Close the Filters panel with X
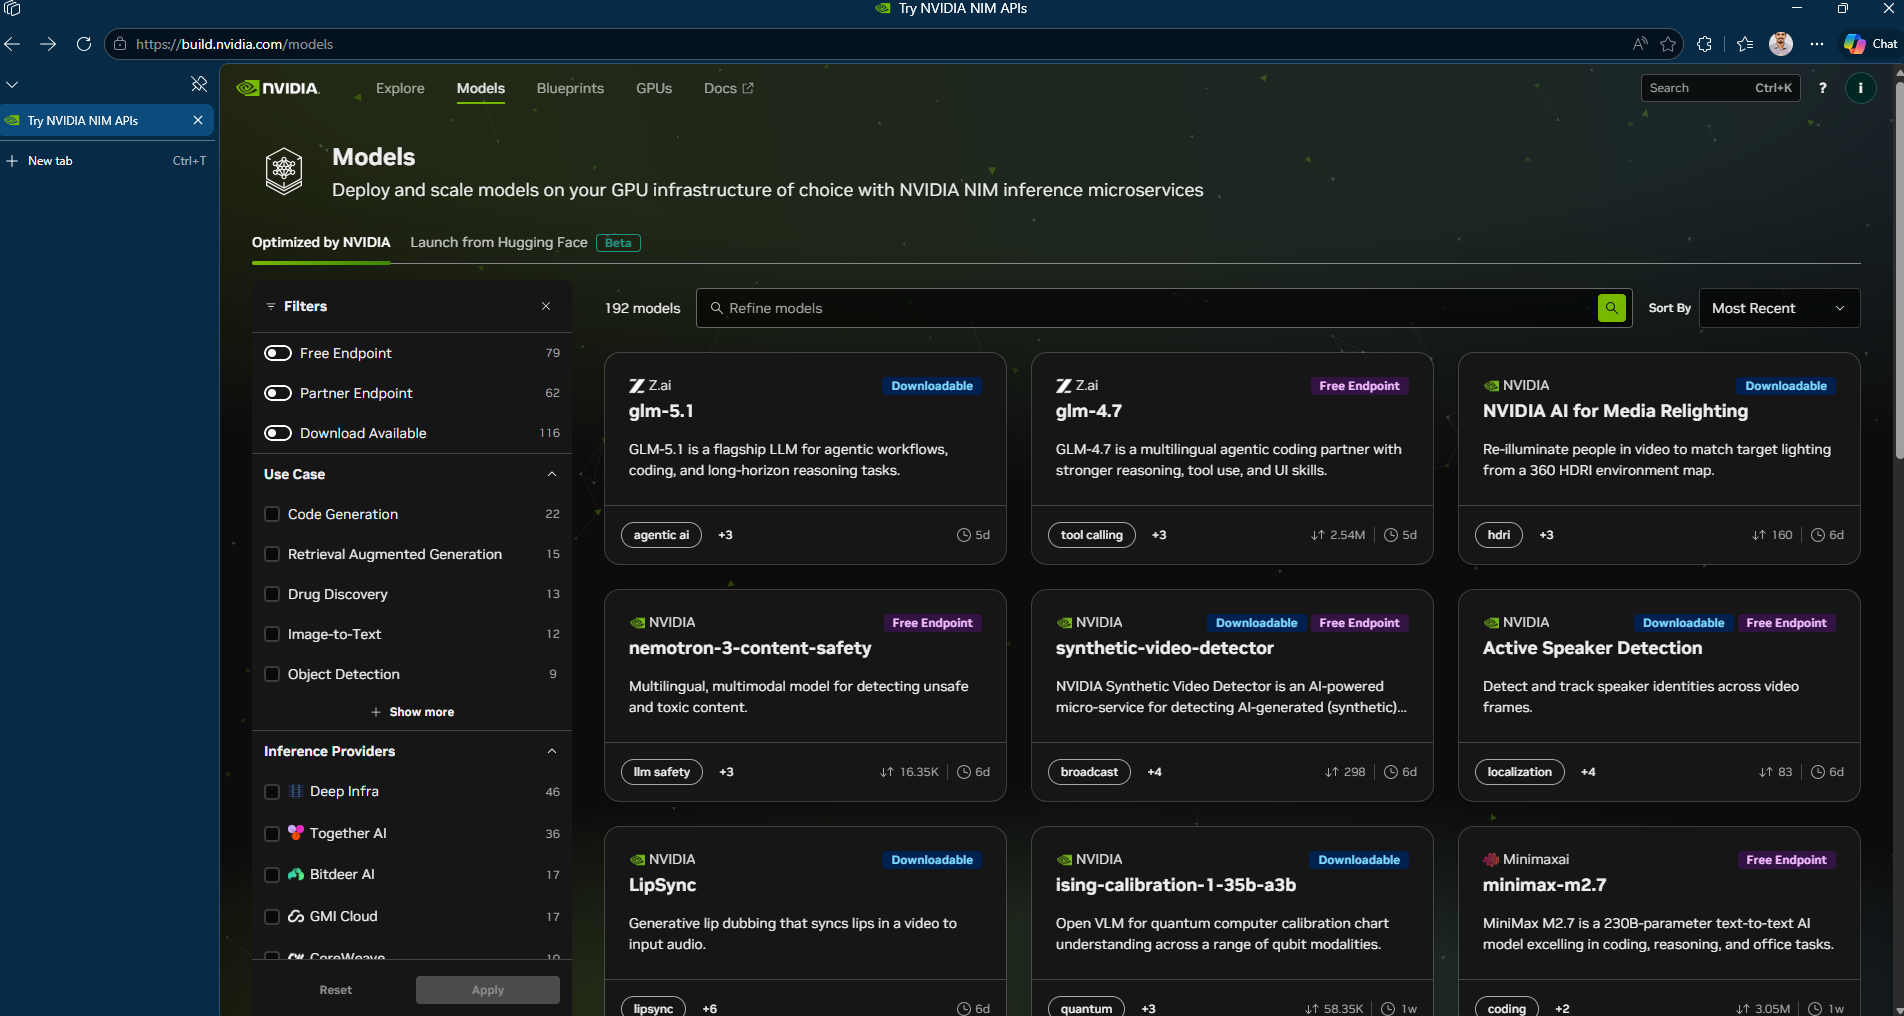Screen dimensions: 1904x1016 (546, 306)
